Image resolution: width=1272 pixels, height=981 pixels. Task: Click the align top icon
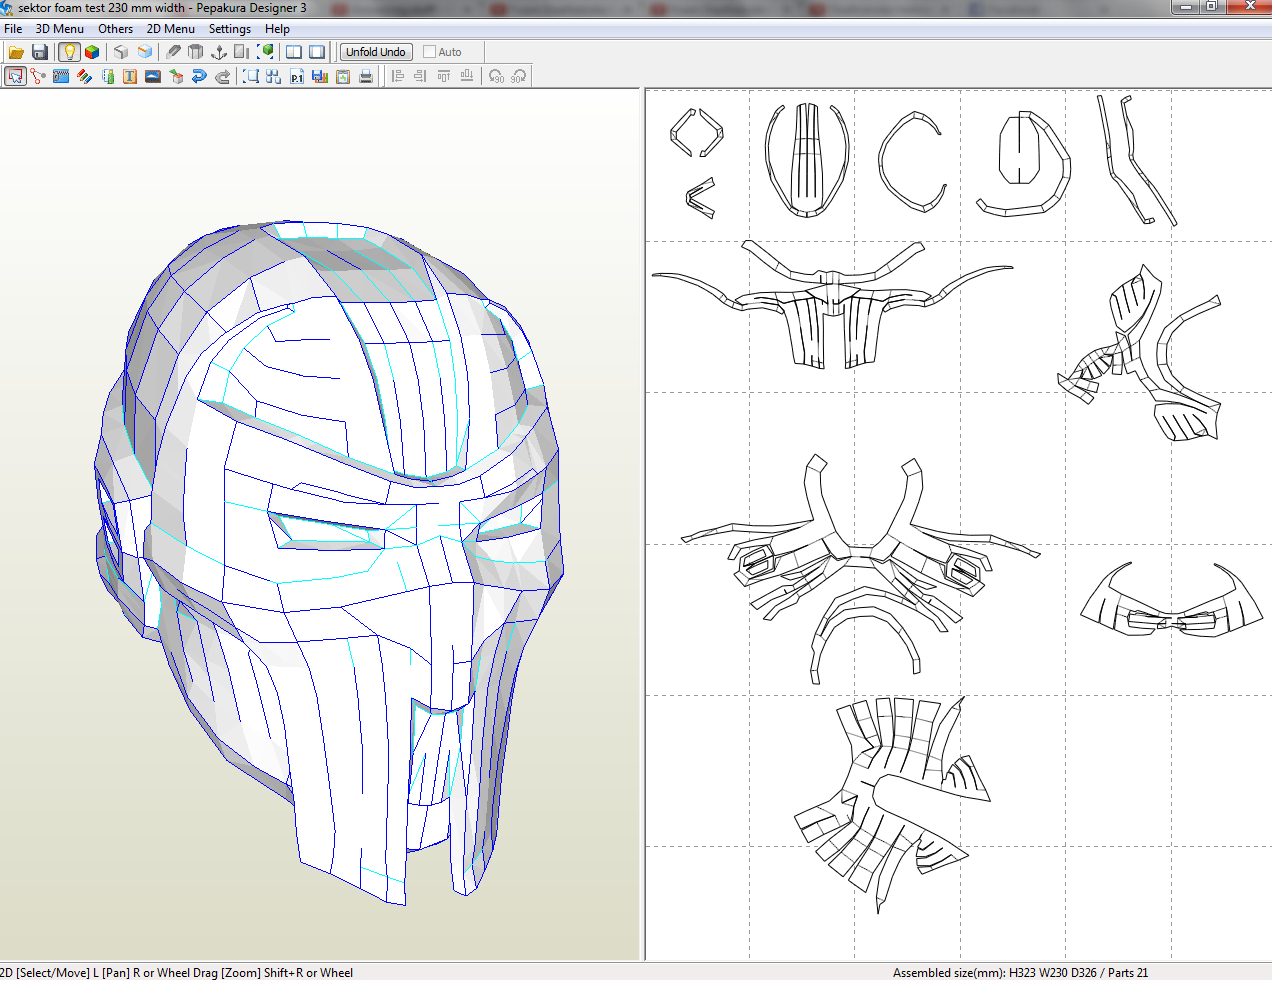(x=443, y=76)
